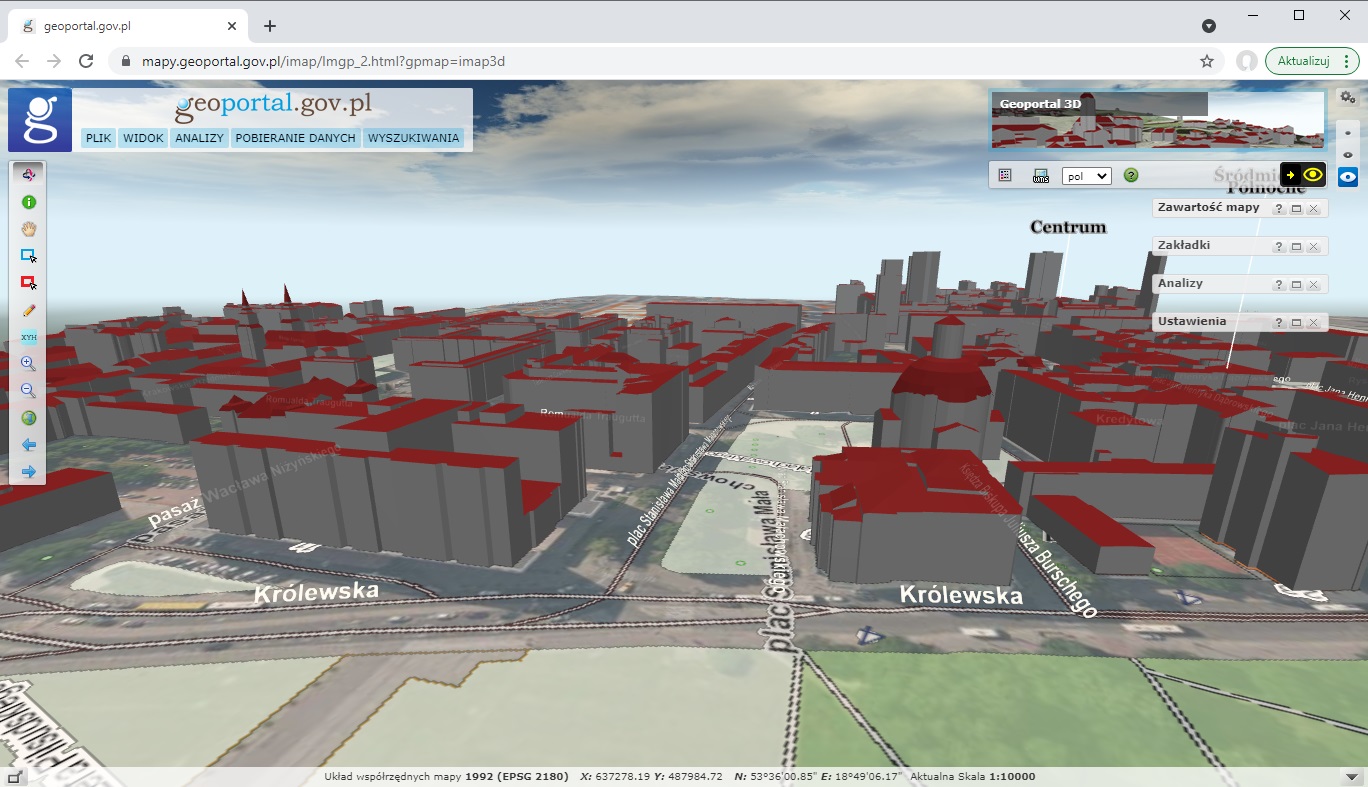1368x787 pixels.
Task: Click the Geoportal 3D banner thumbnail
Action: [x=1158, y=120]
